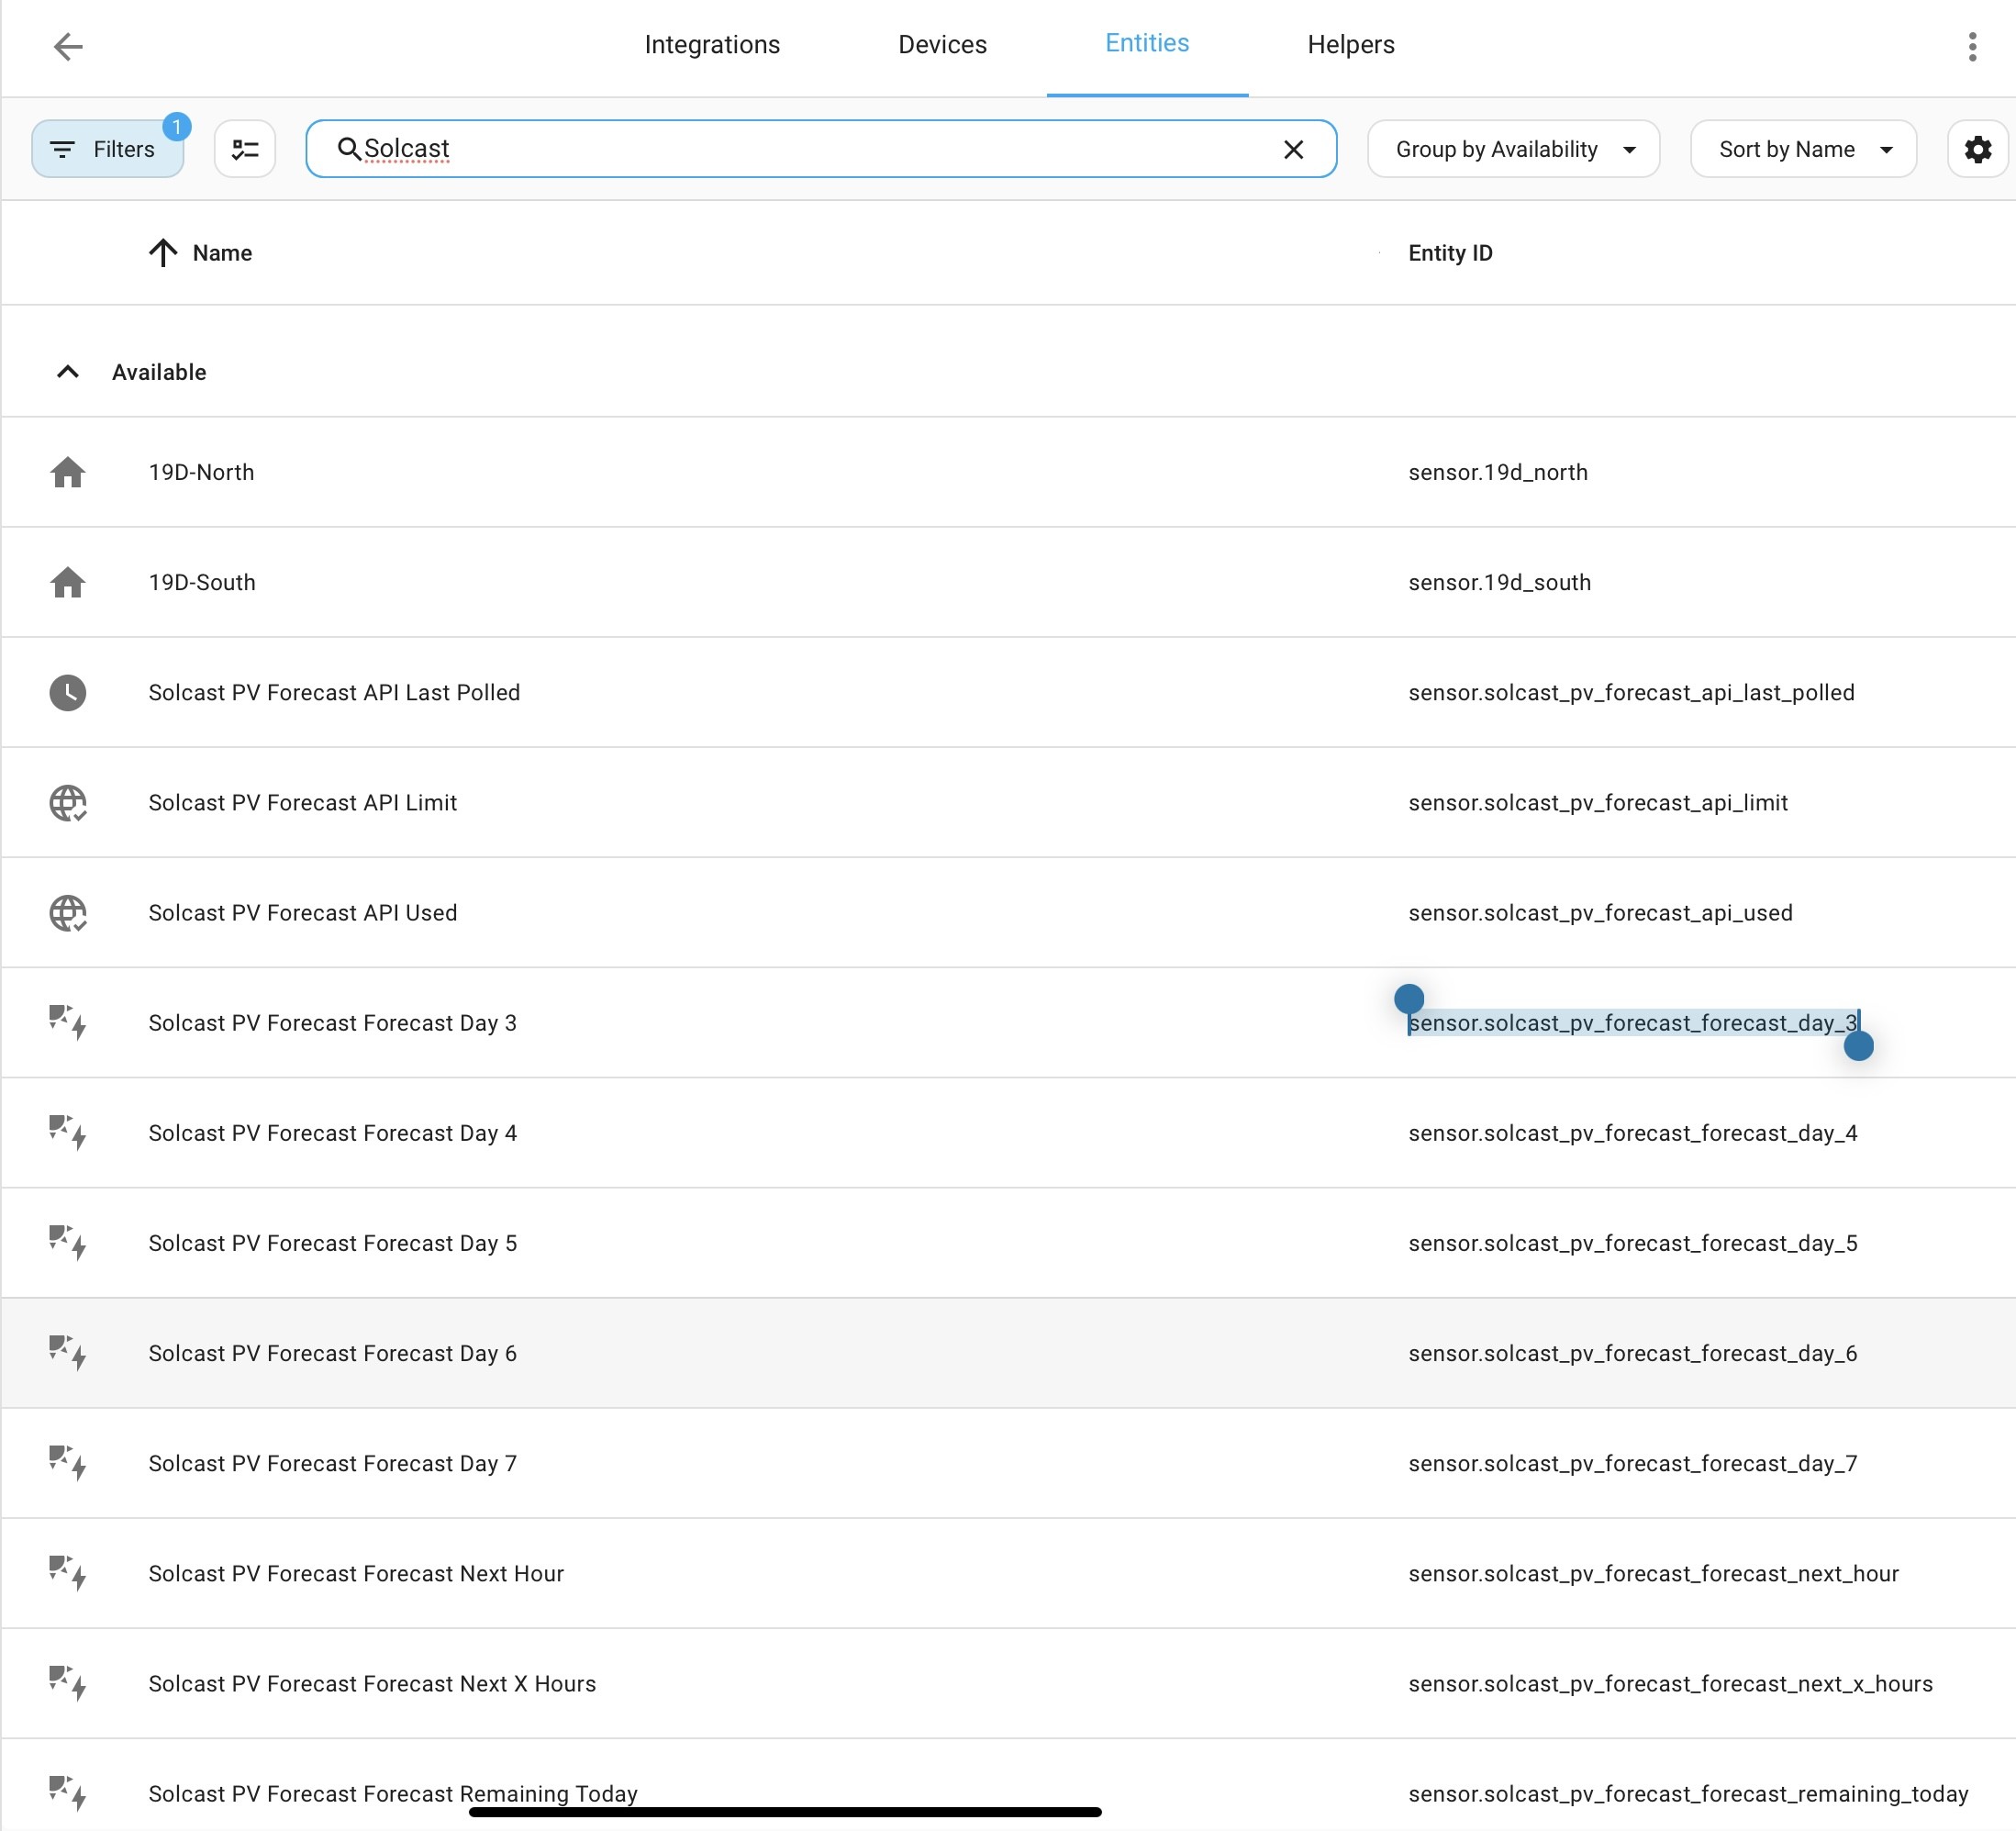Viewport: 2016px width, 1831px height.
Task: Switch to the Integrations tab
Action: [712, 45]
